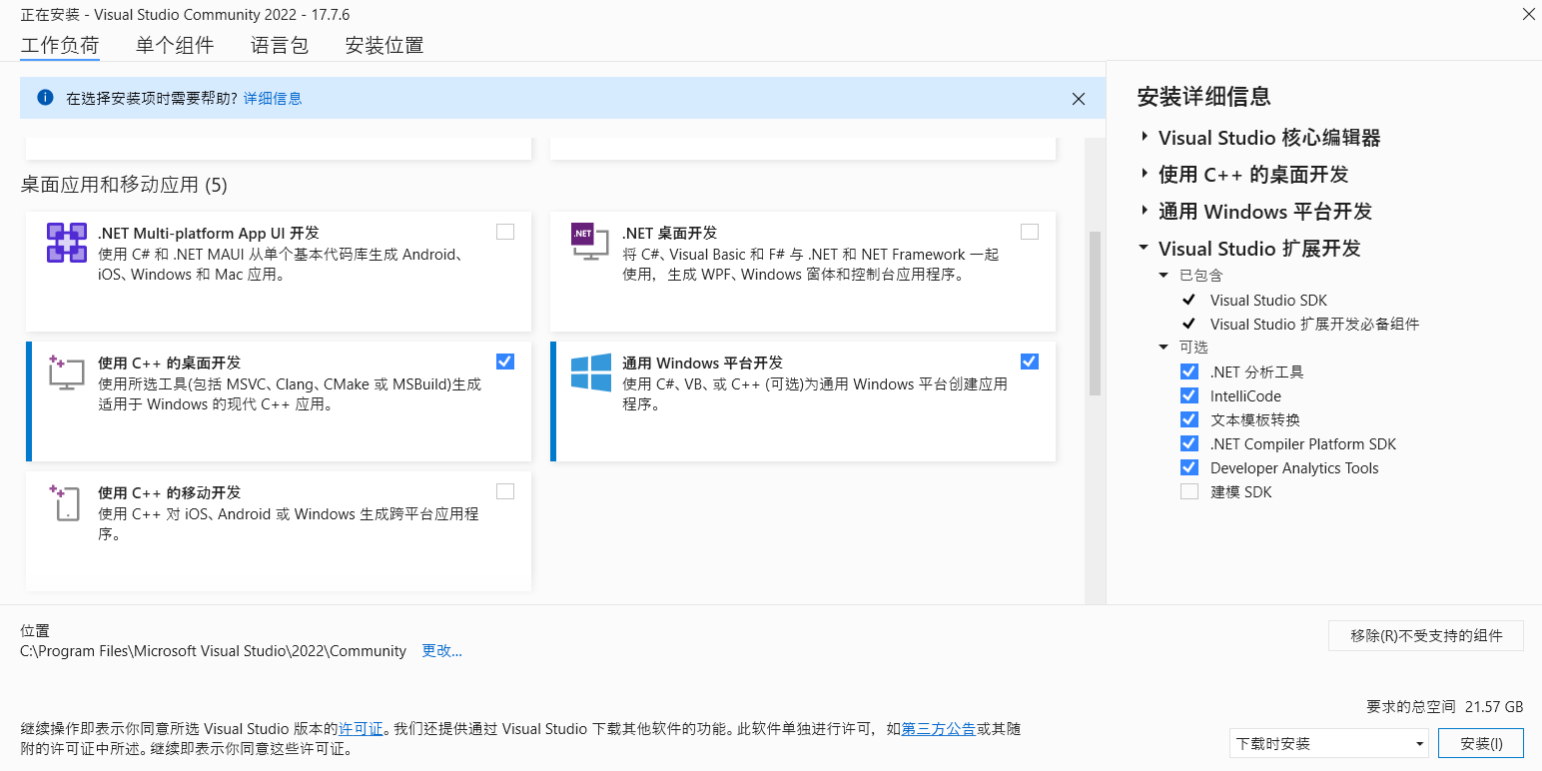Open the 下载时安装 dropdown
1542x771 pixels.
1329,744
